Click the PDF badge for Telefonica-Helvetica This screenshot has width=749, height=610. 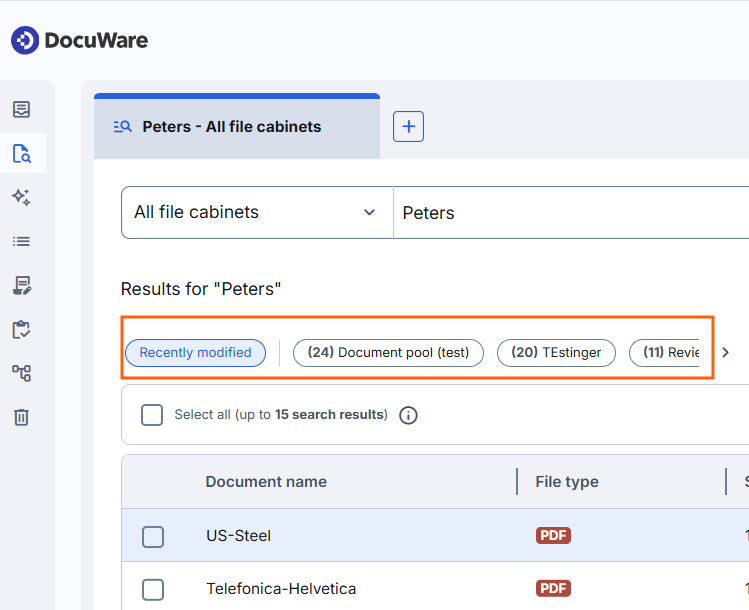pyautogui.click(x=553, y=588)
